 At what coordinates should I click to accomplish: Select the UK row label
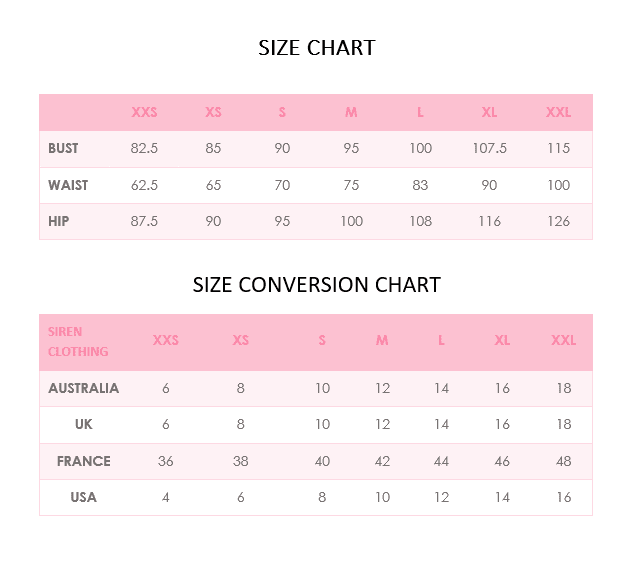[84, 424]
